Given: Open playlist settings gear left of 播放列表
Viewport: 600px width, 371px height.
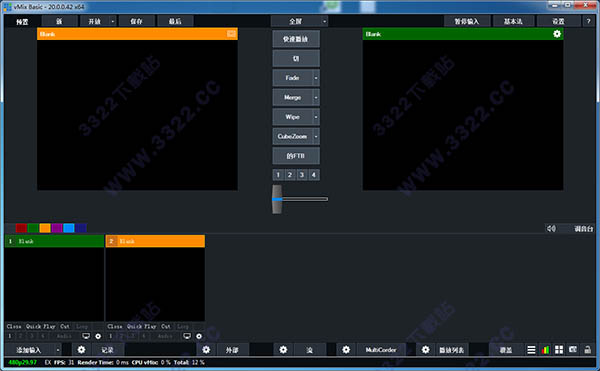Looking at the screenshot, I should (x=426, y=350).
